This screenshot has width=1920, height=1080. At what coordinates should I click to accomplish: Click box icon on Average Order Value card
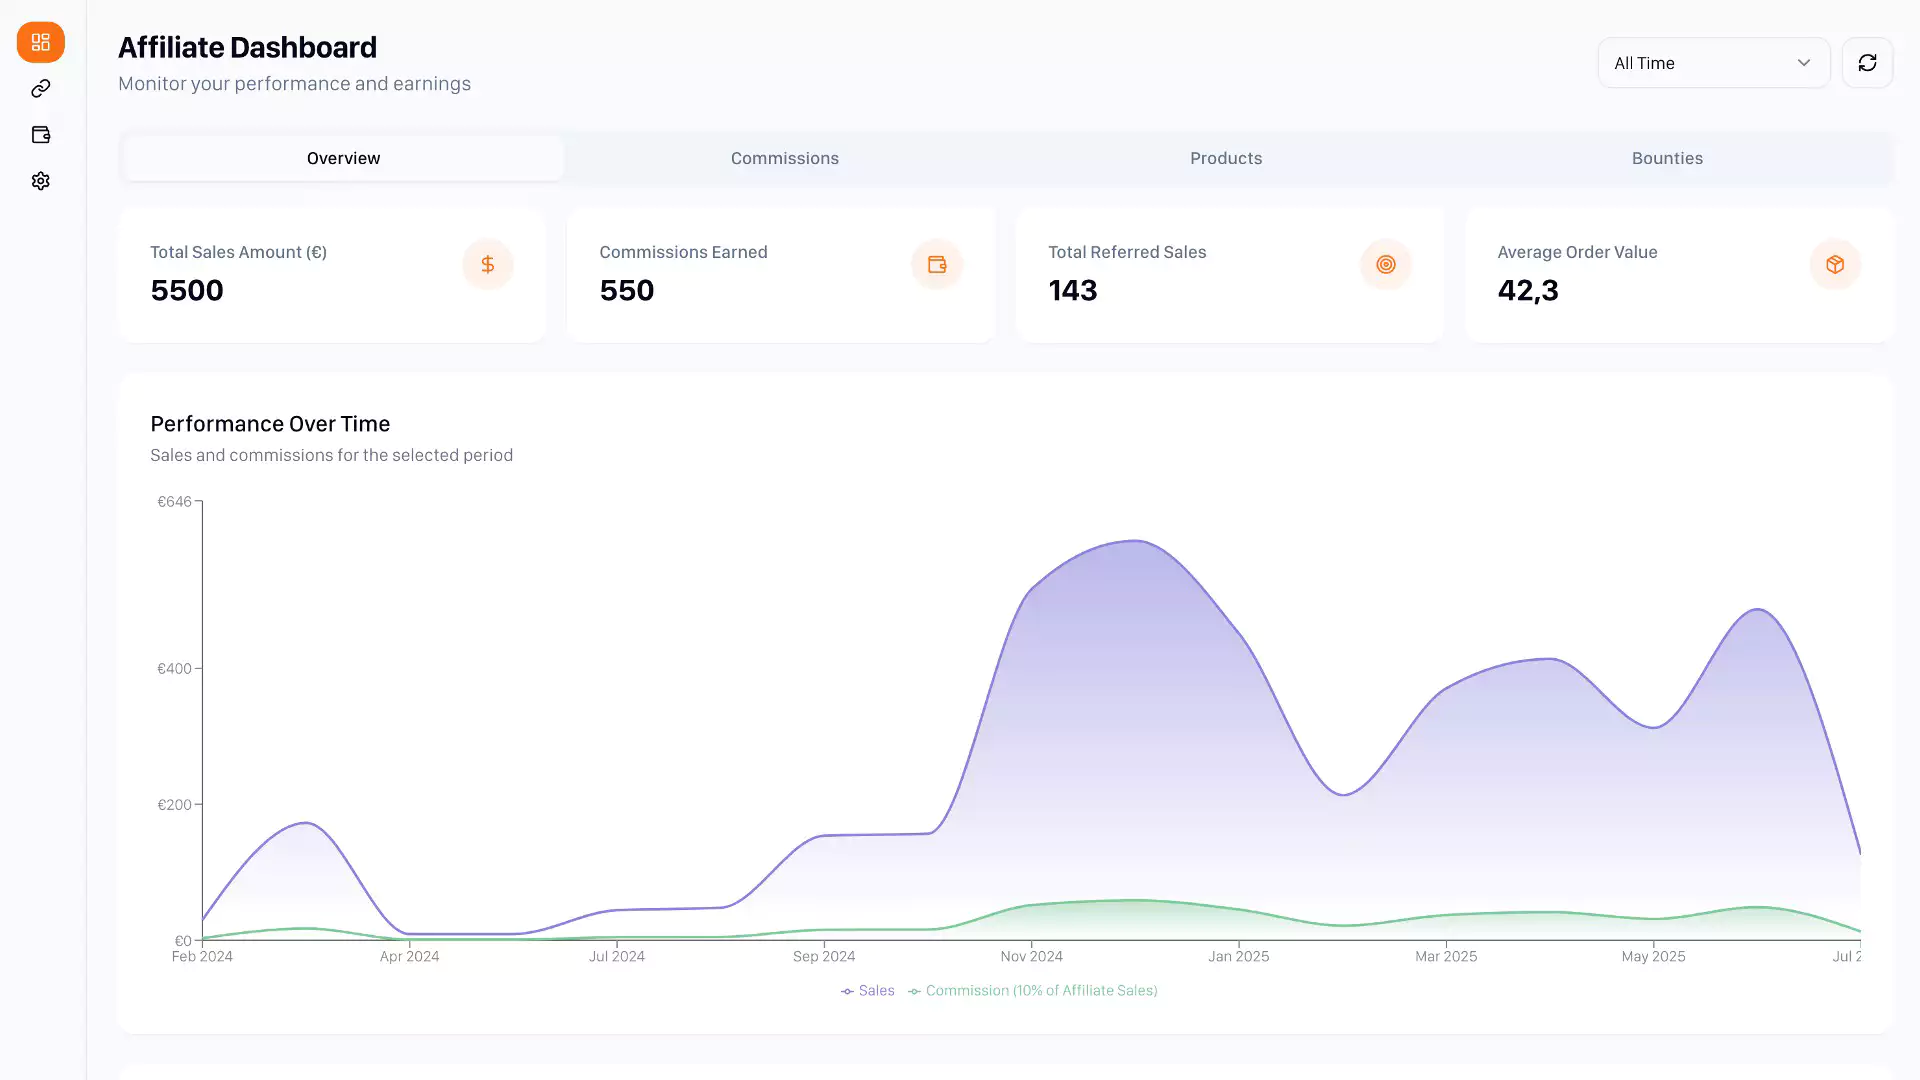pos(1834,265)
